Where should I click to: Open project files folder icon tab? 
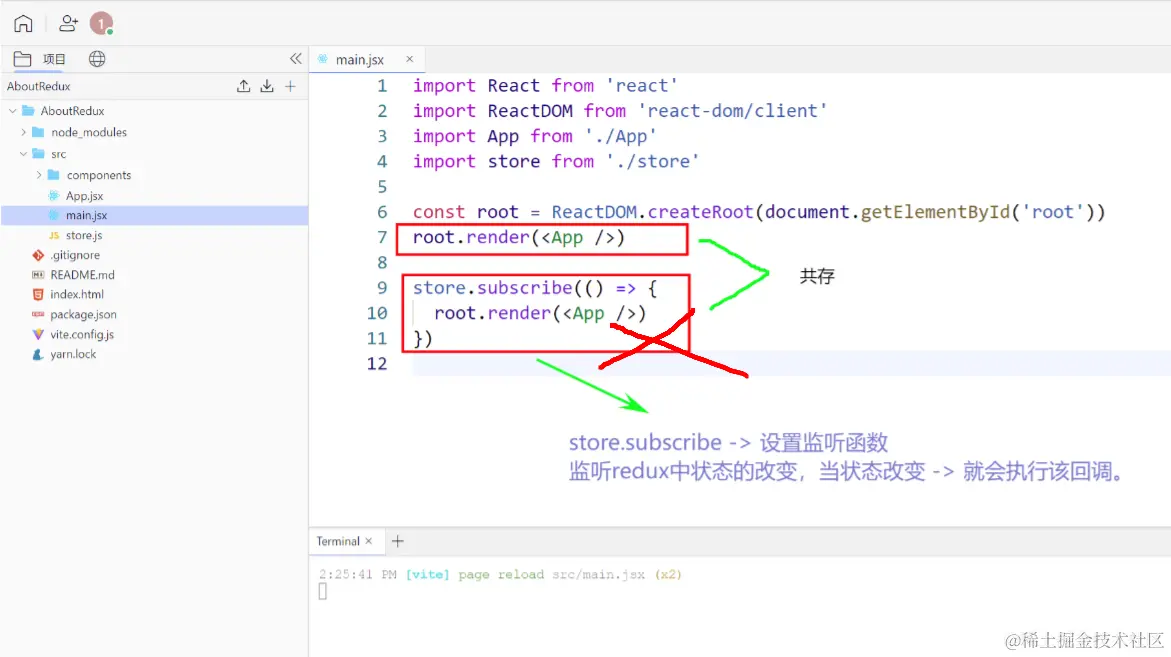[x=22, y=59]
